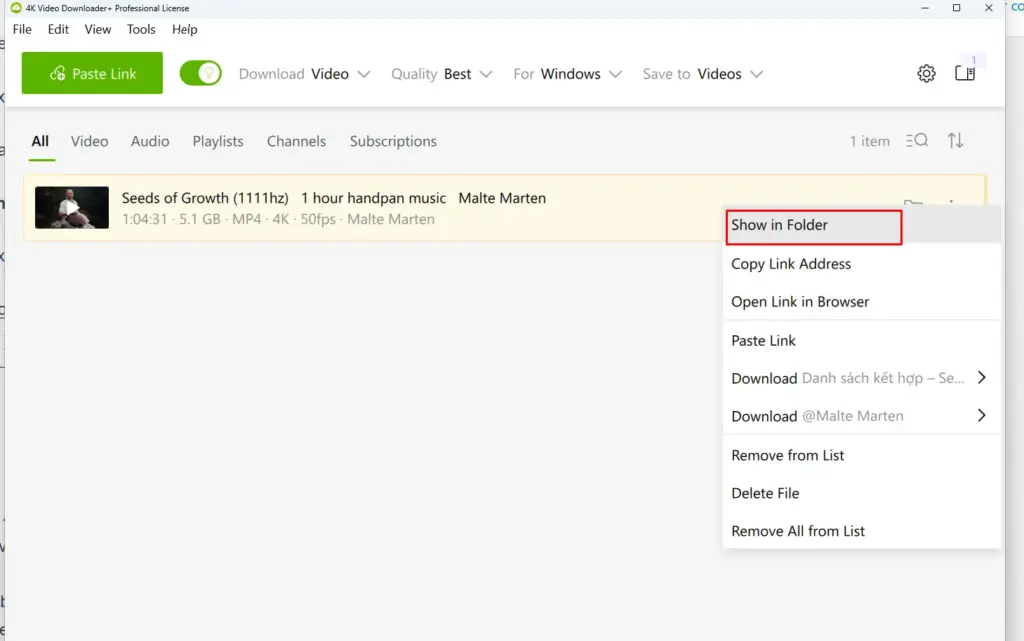Open the Quality Best dropdown
This screenshot has height=641, width=1024.
coord(441,74)
